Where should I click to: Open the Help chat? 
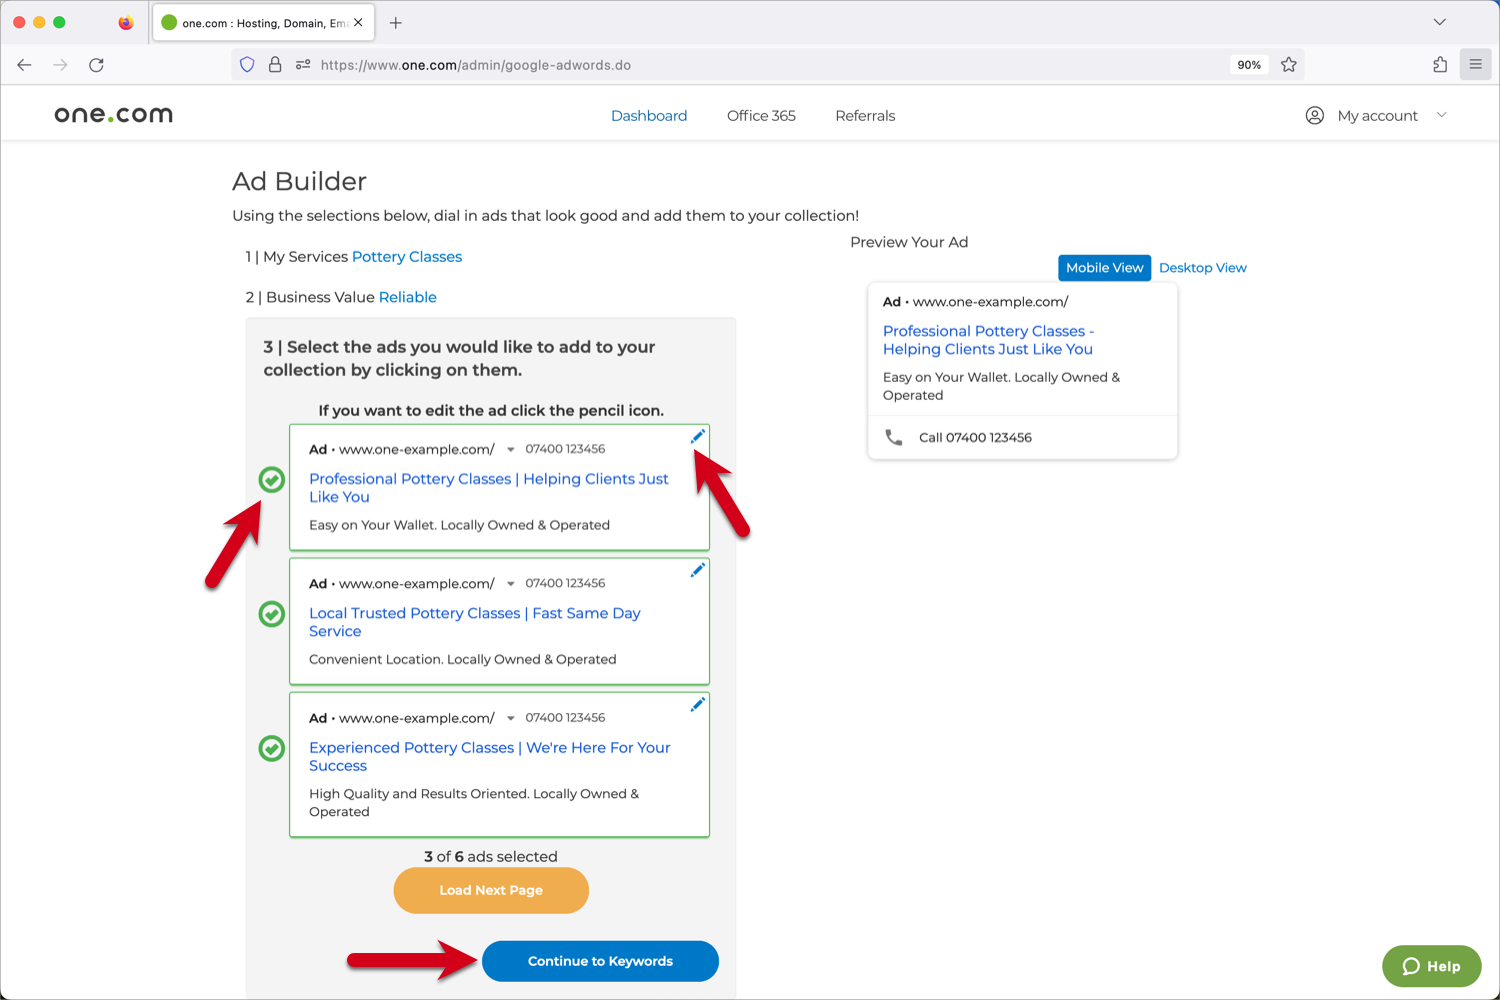tap(1431, 966)
